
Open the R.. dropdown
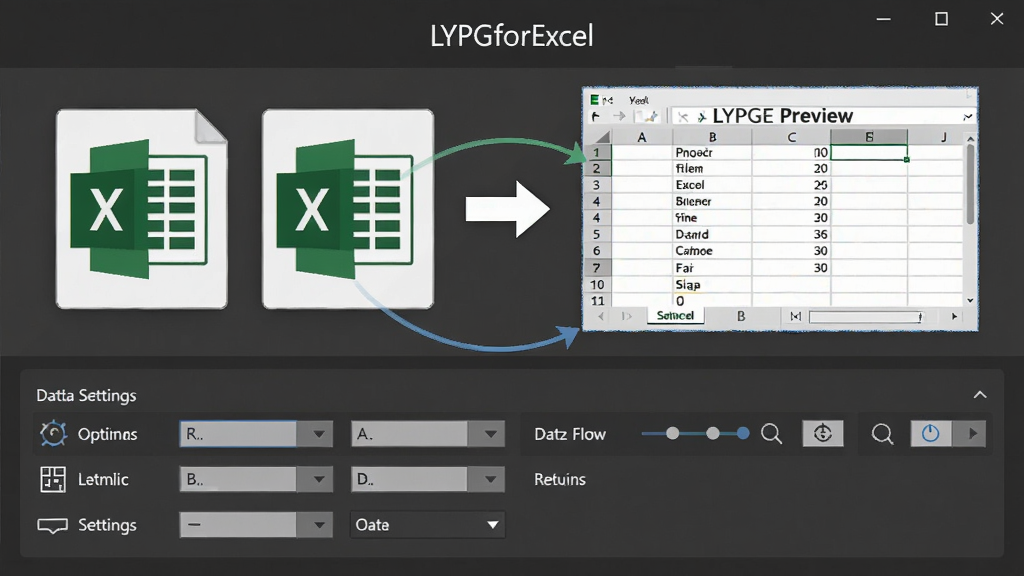pyautogui.click(x=256, y=434)
